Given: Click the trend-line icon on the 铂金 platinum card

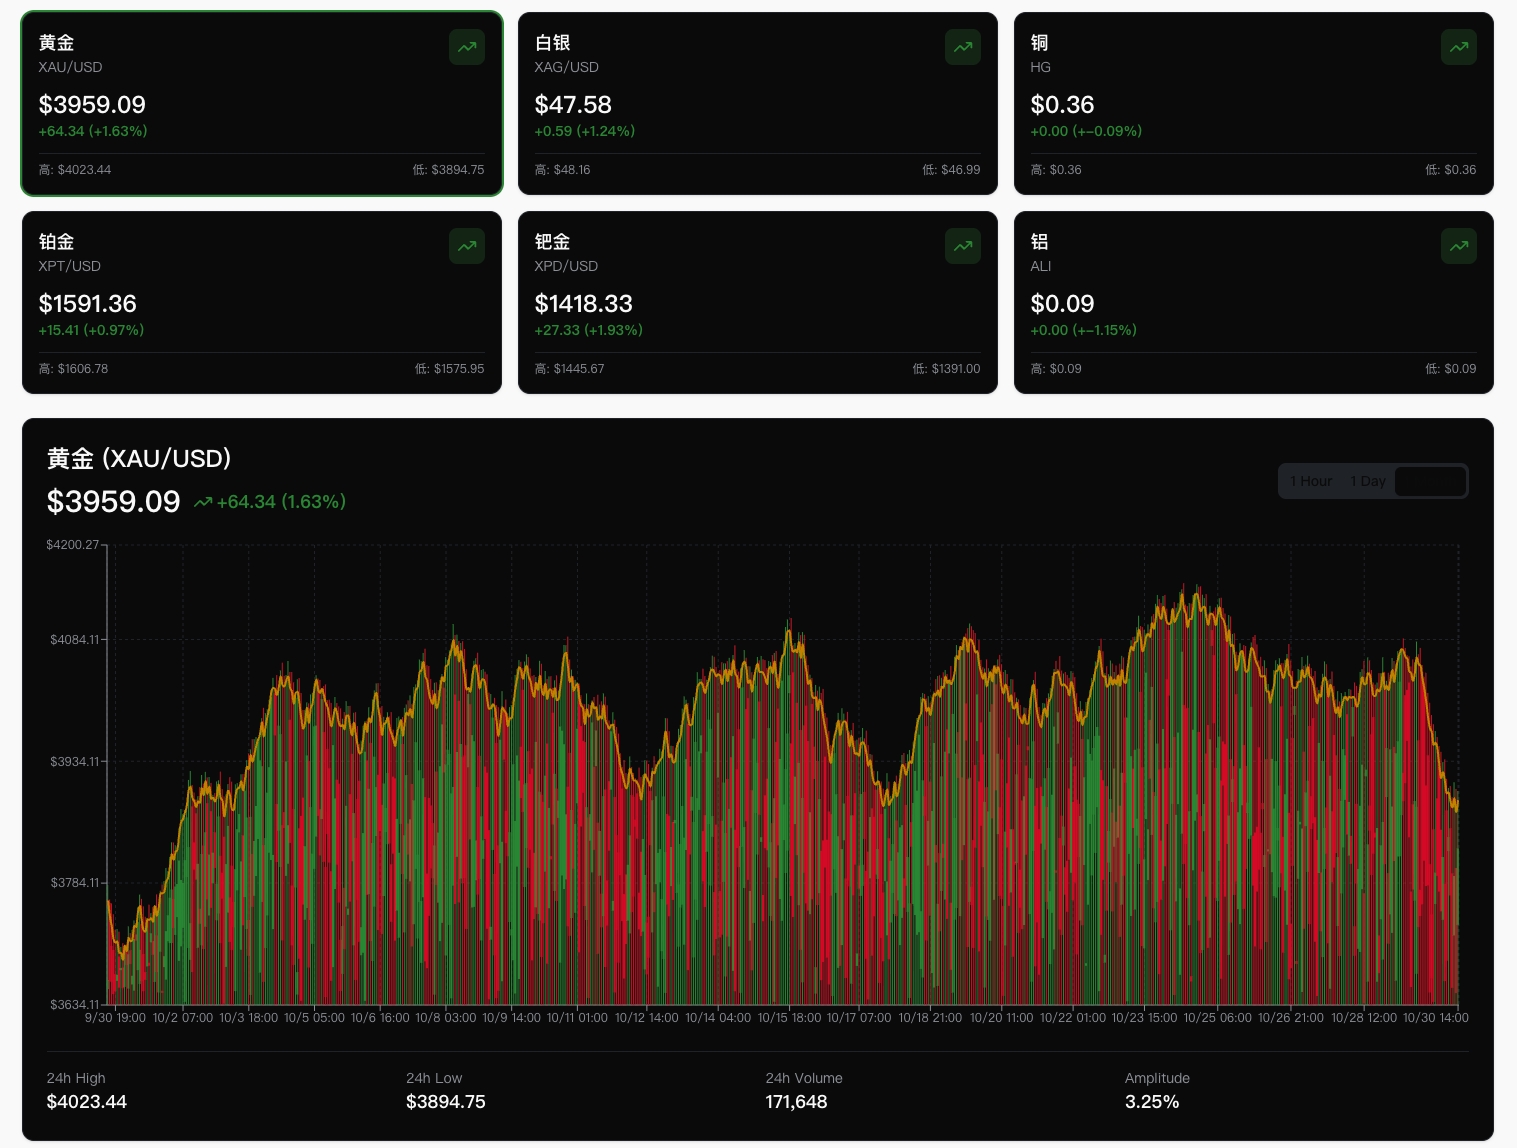Looking at the screenshot, I should coord(466,245).
